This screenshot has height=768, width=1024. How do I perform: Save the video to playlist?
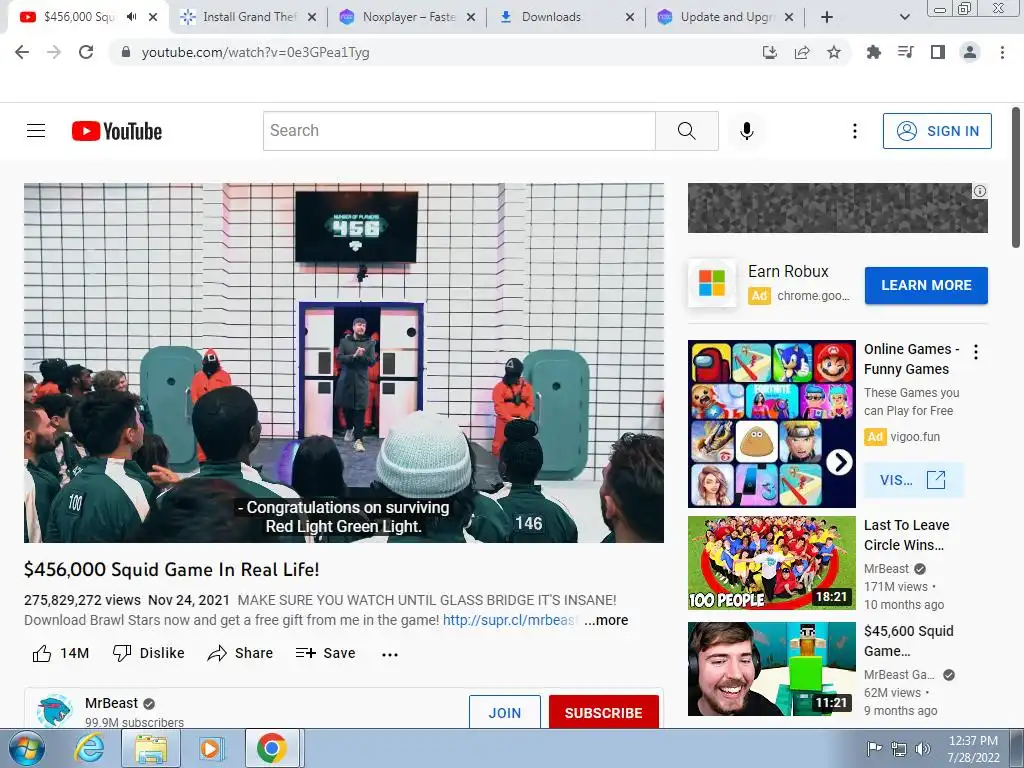(x=325, y=653)
